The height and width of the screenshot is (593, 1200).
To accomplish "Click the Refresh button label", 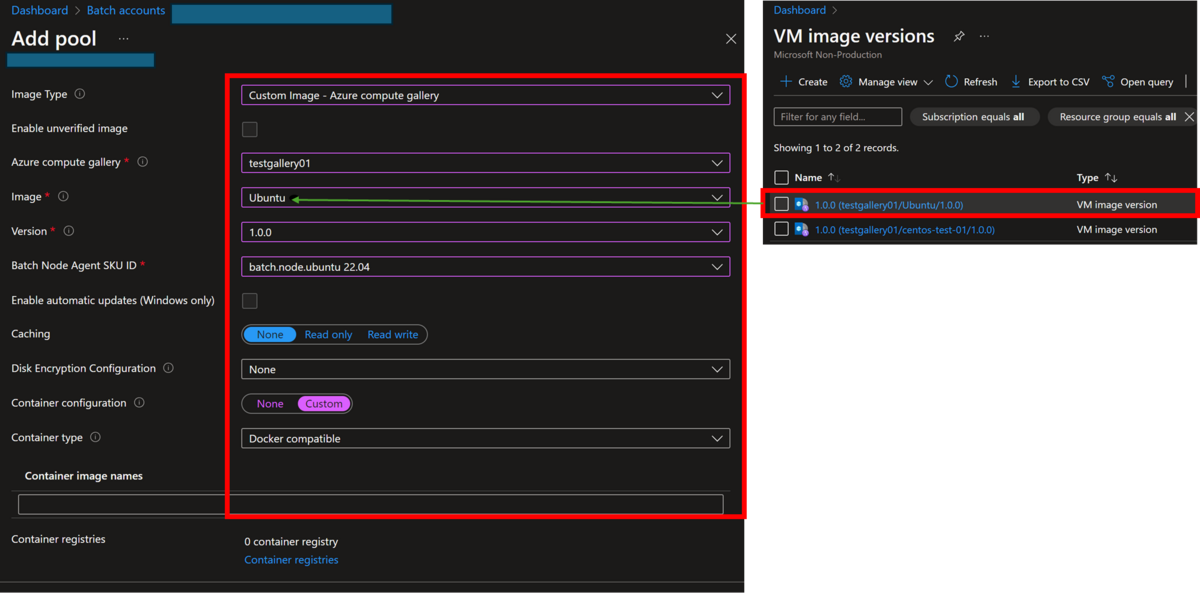I will point(980,82).
